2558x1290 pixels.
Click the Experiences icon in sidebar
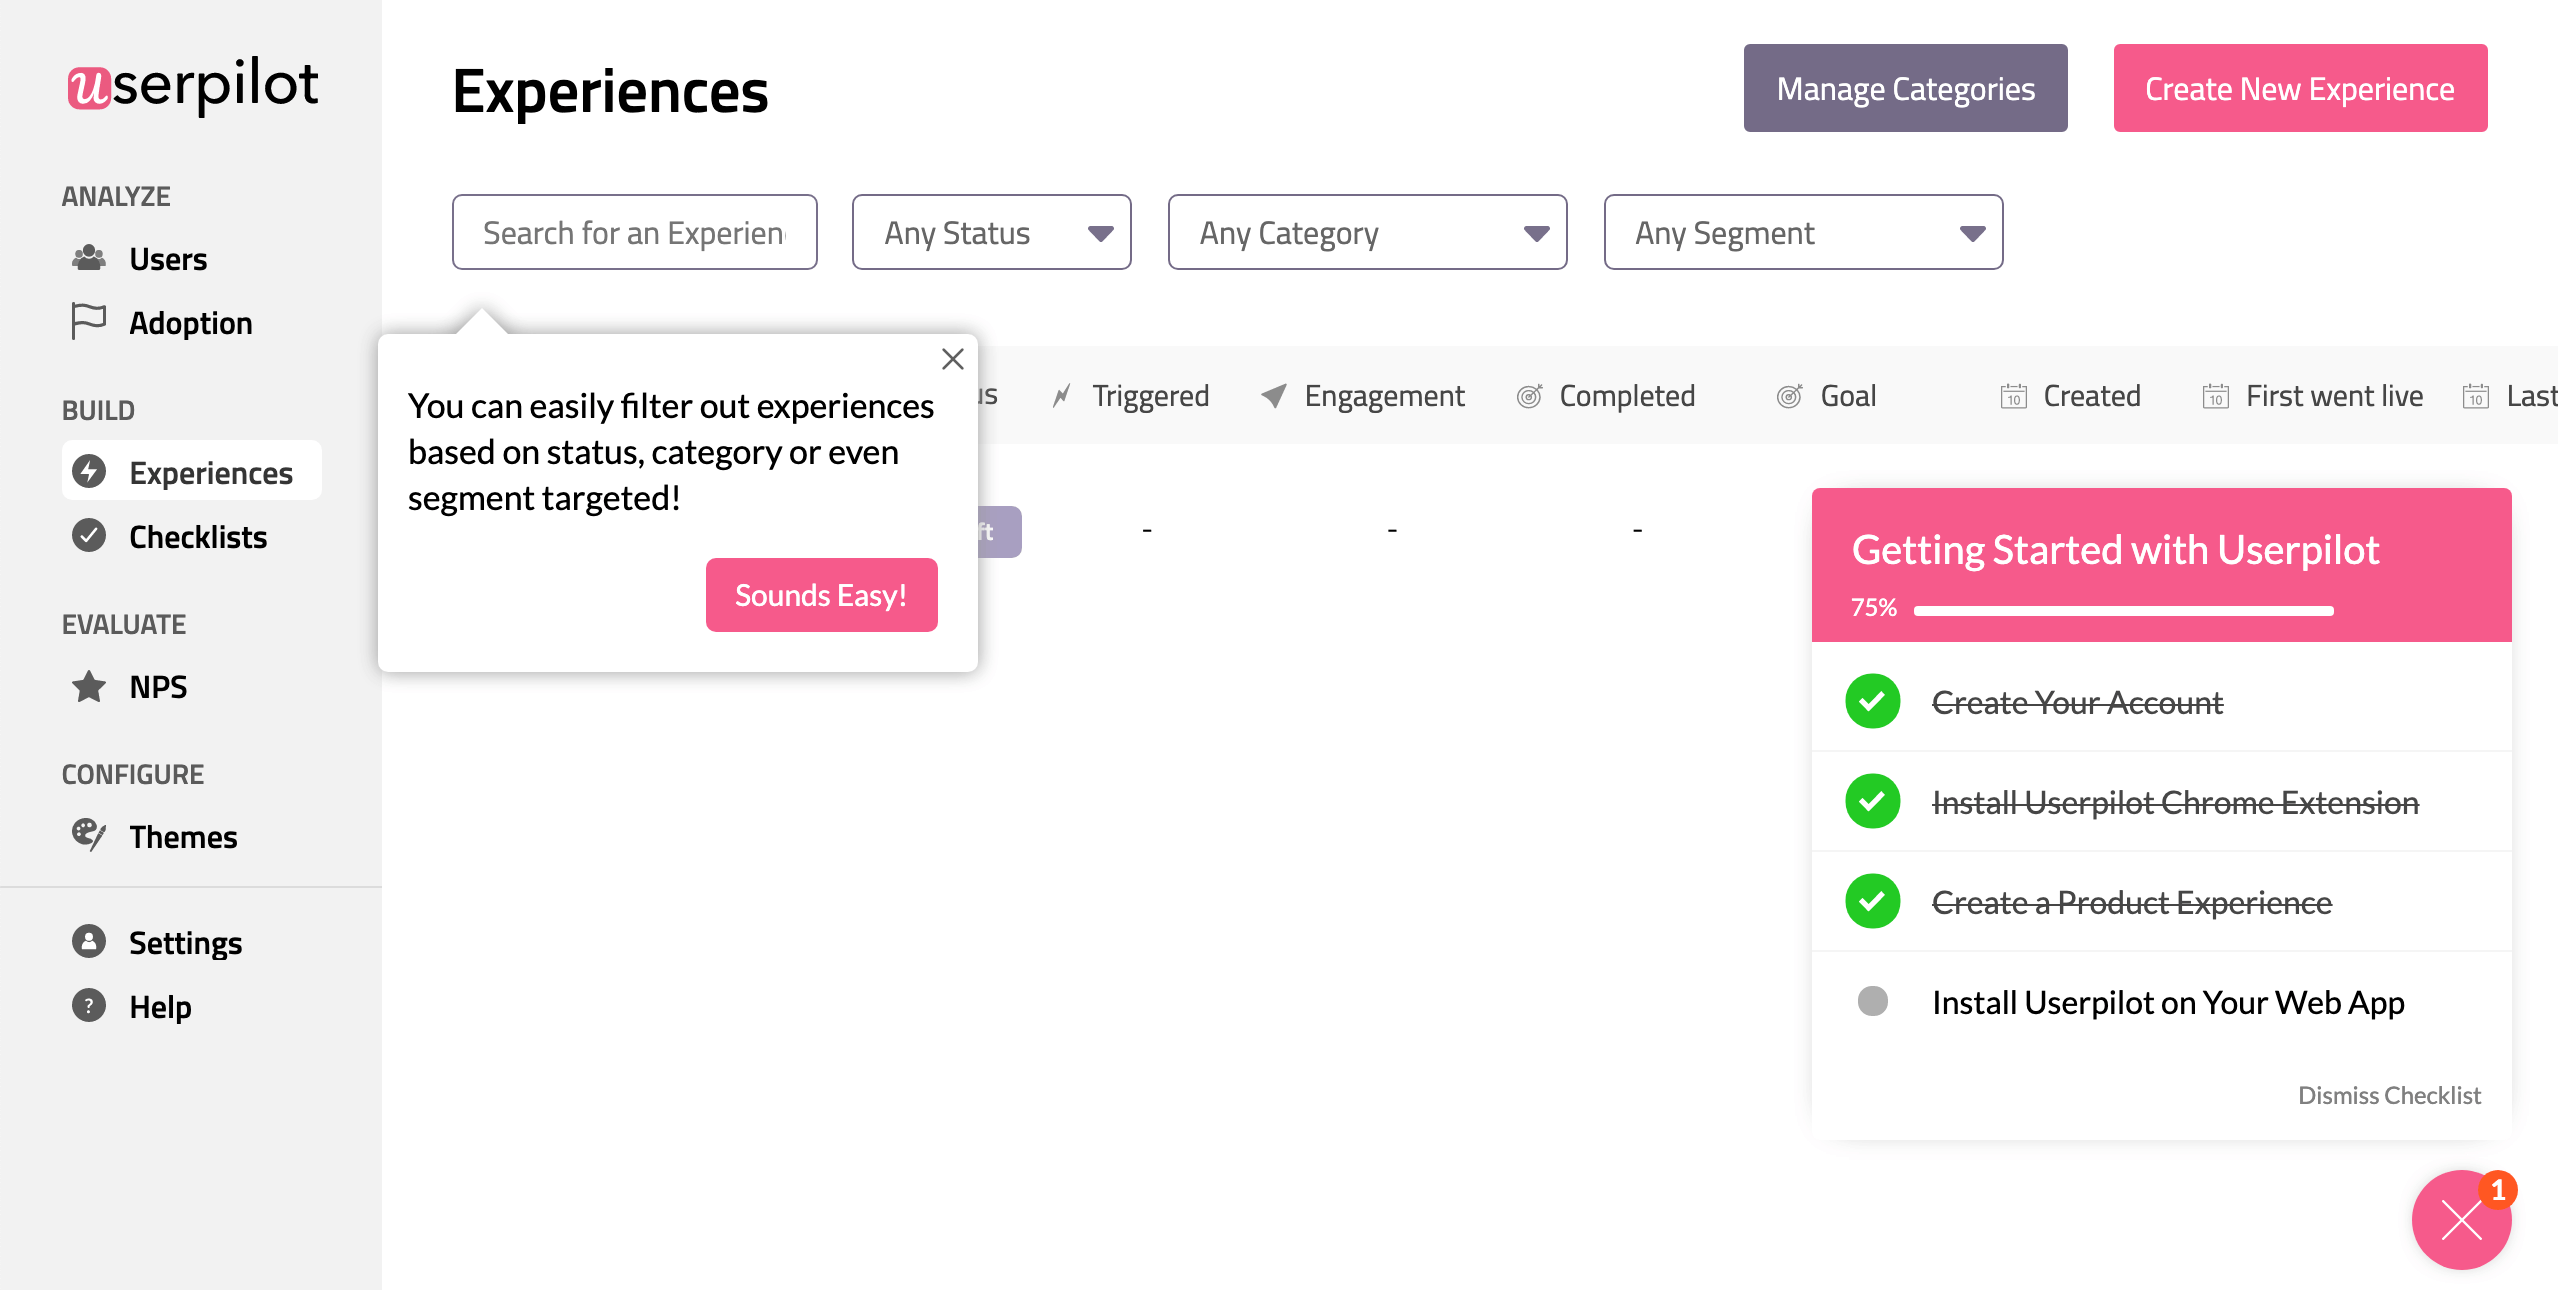[87, 472]
